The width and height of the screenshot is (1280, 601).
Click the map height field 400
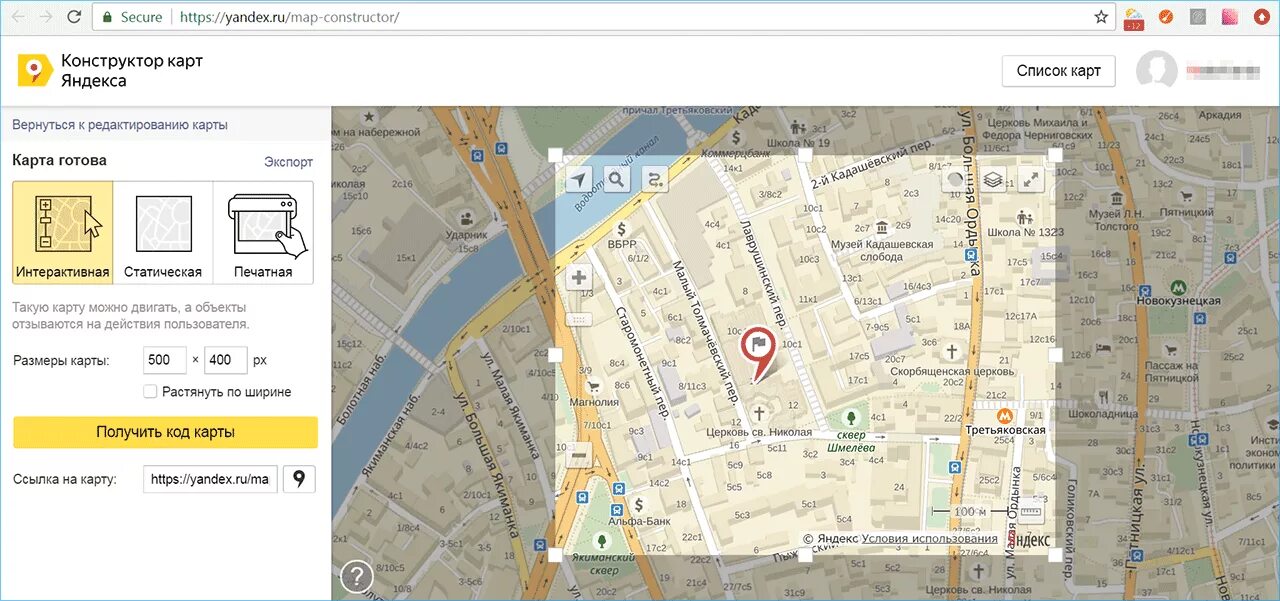coord(225,360)
